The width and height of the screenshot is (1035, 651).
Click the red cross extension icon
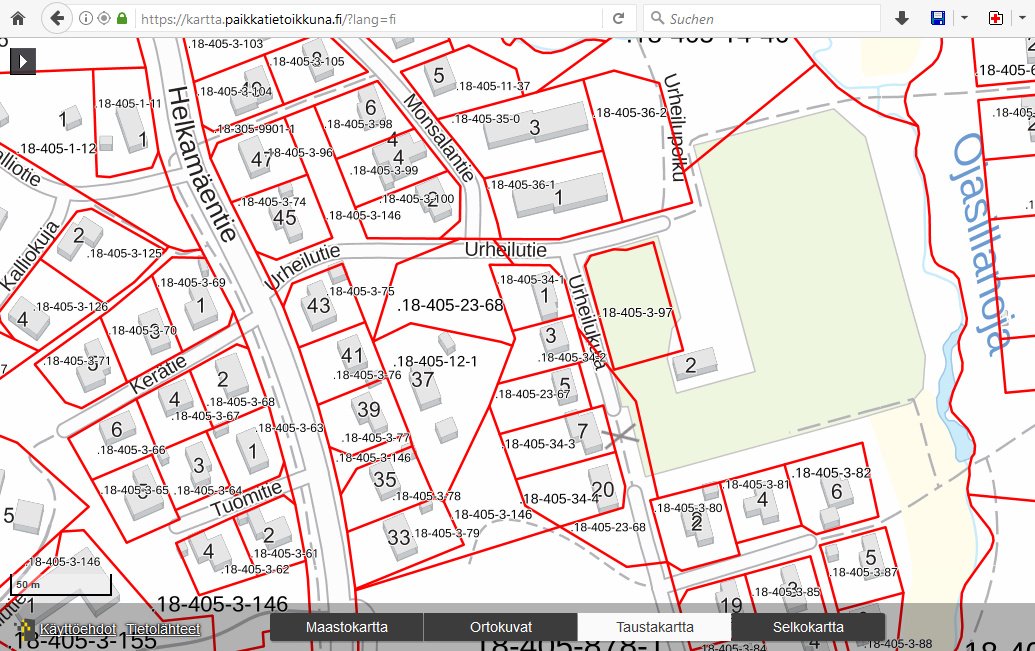[995, 18]
